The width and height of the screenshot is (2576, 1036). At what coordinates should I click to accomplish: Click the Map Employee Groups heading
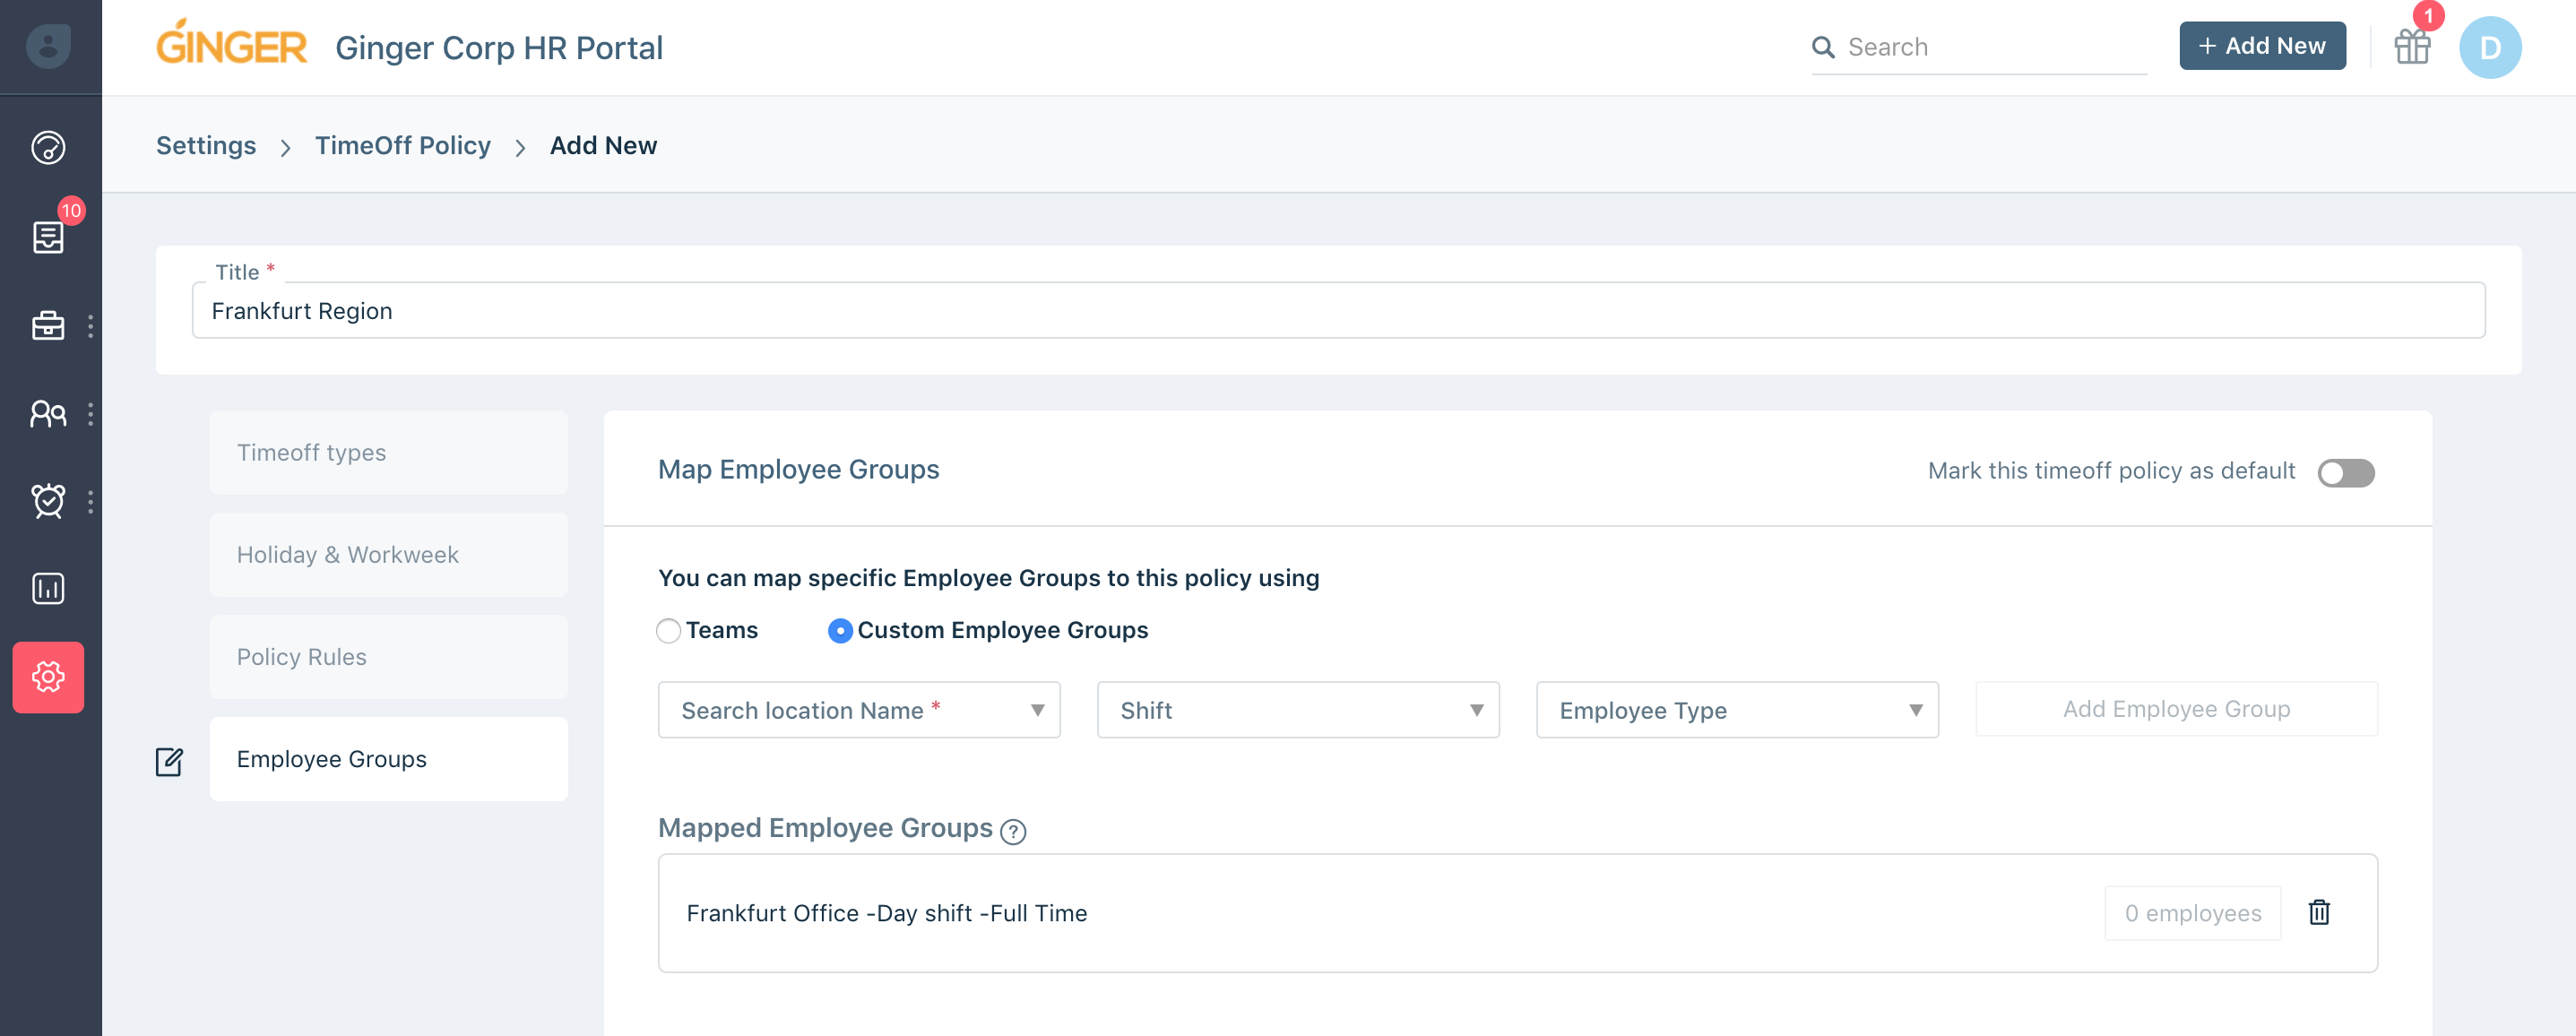click(798, 469)
